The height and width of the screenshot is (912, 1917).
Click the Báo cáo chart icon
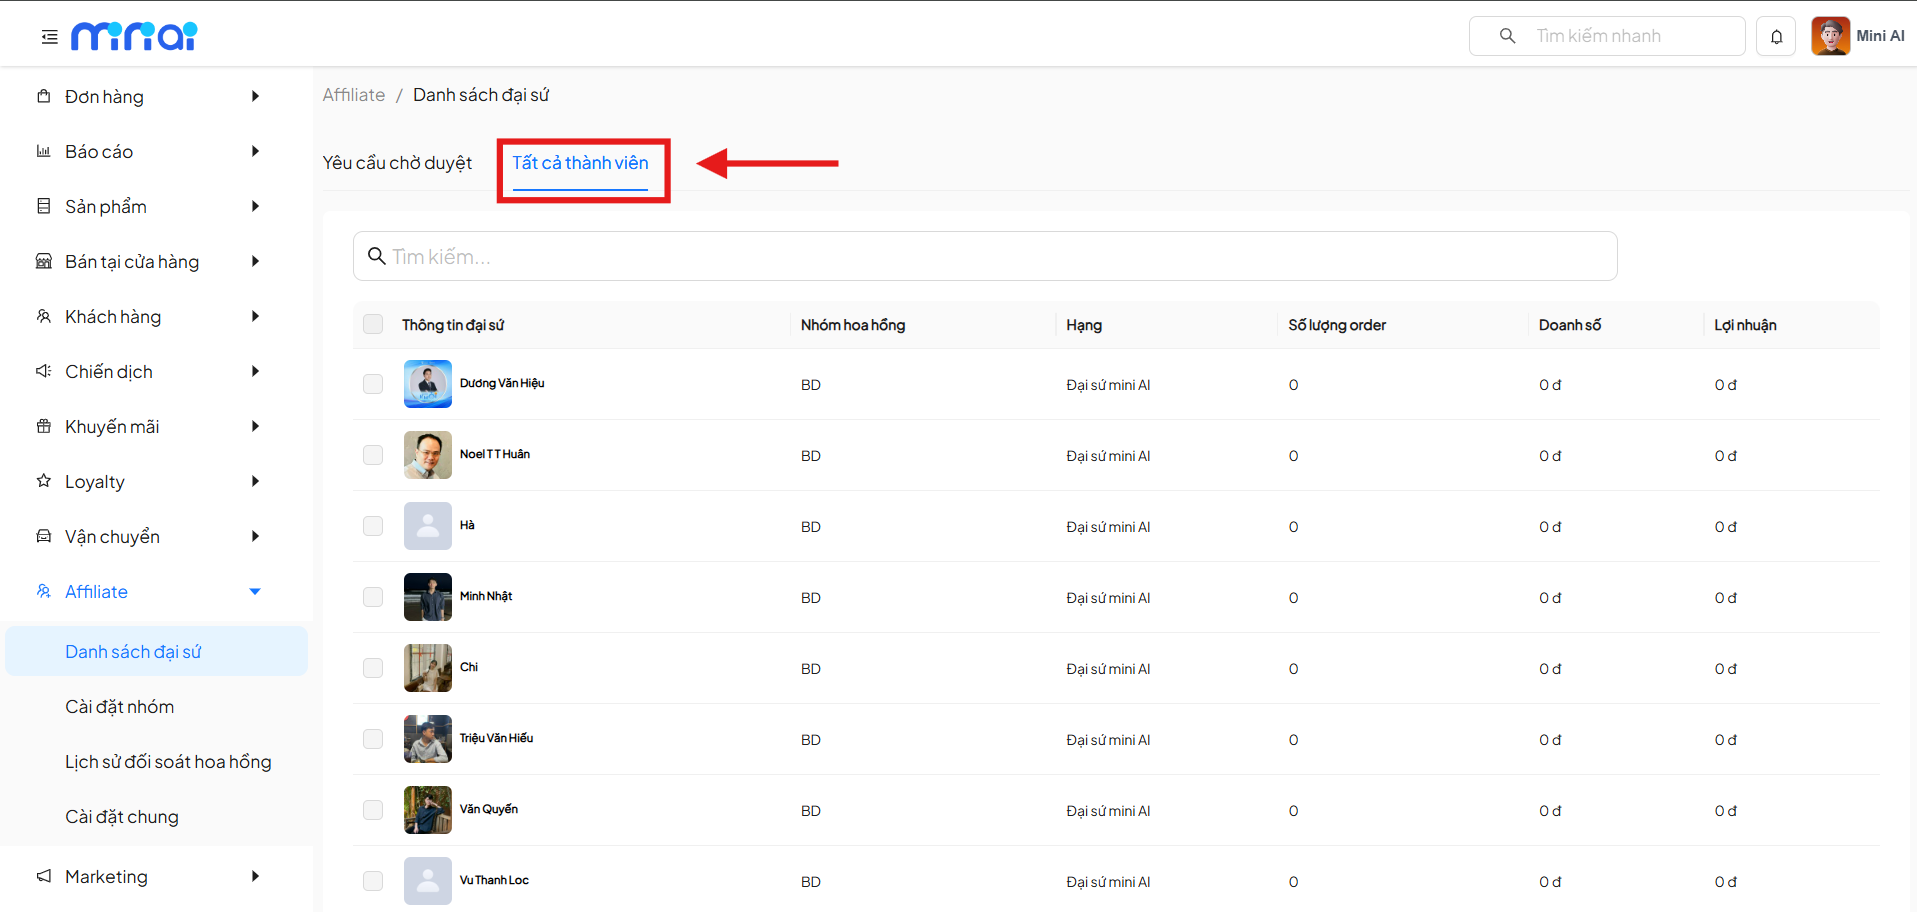click(x=44, y=151)
